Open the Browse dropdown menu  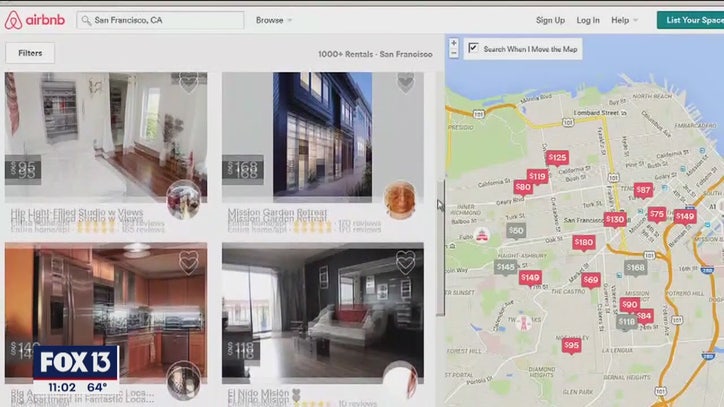pos(274,20)
